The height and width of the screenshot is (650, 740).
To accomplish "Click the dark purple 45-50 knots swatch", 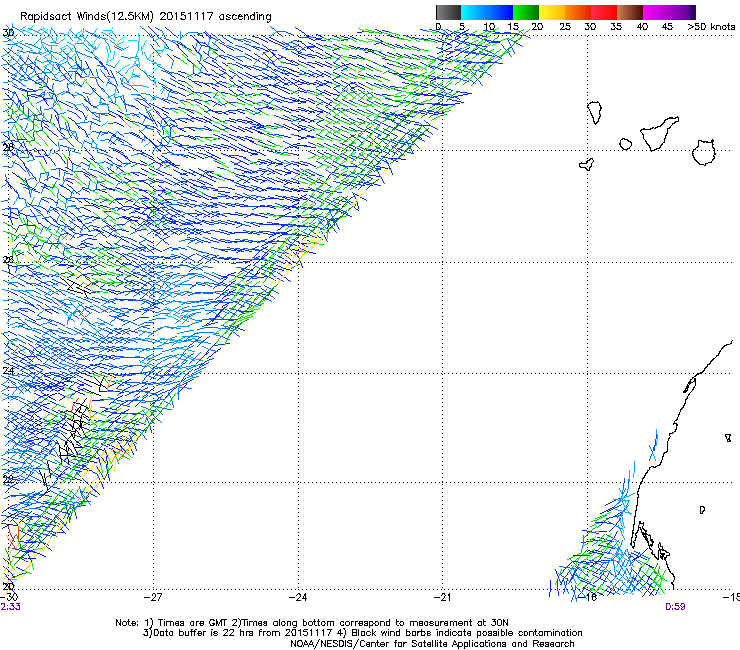I will point(682,12).
